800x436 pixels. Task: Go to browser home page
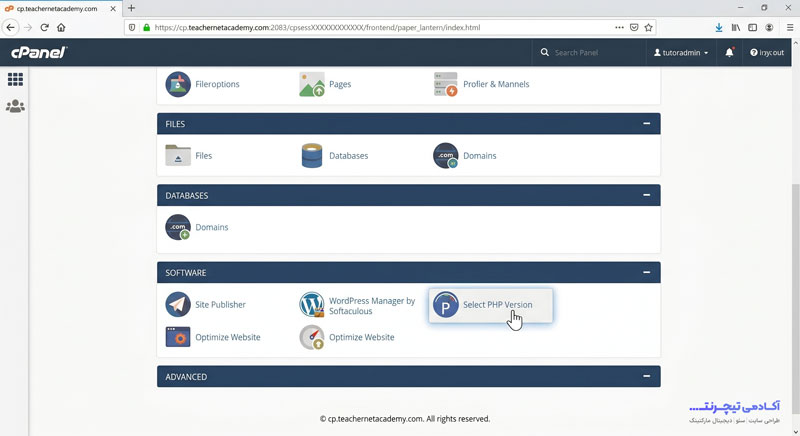pyautogui.click(x=61, y=28)
